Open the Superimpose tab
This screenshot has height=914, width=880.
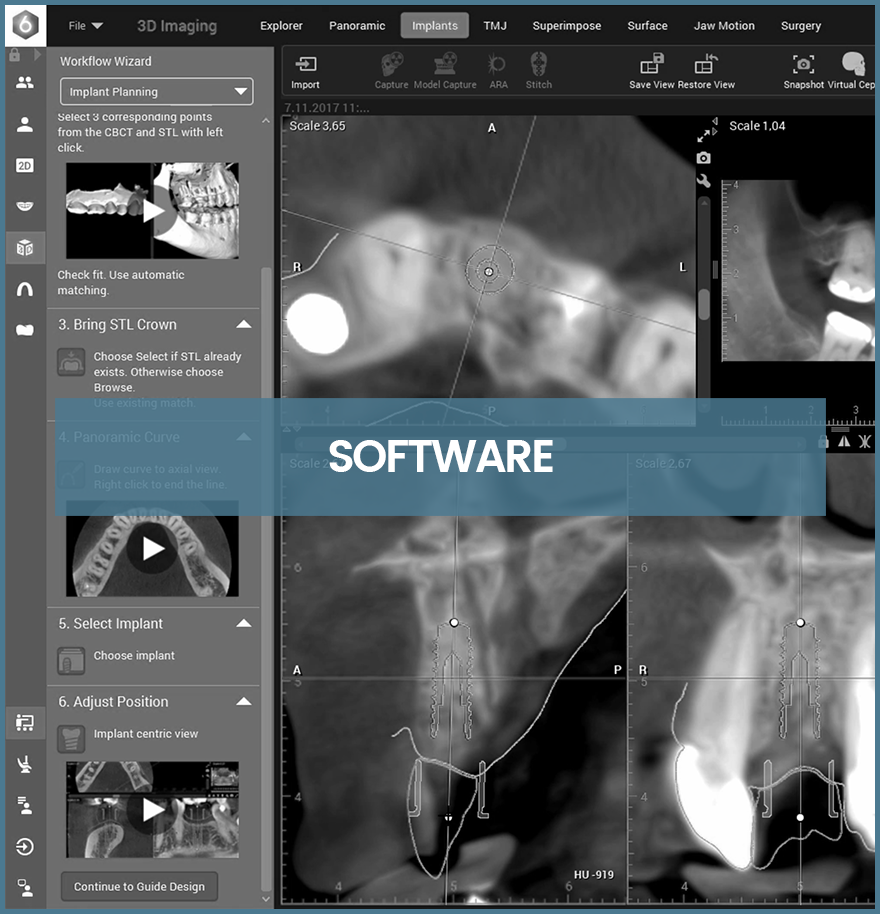(x=566, y=26)
